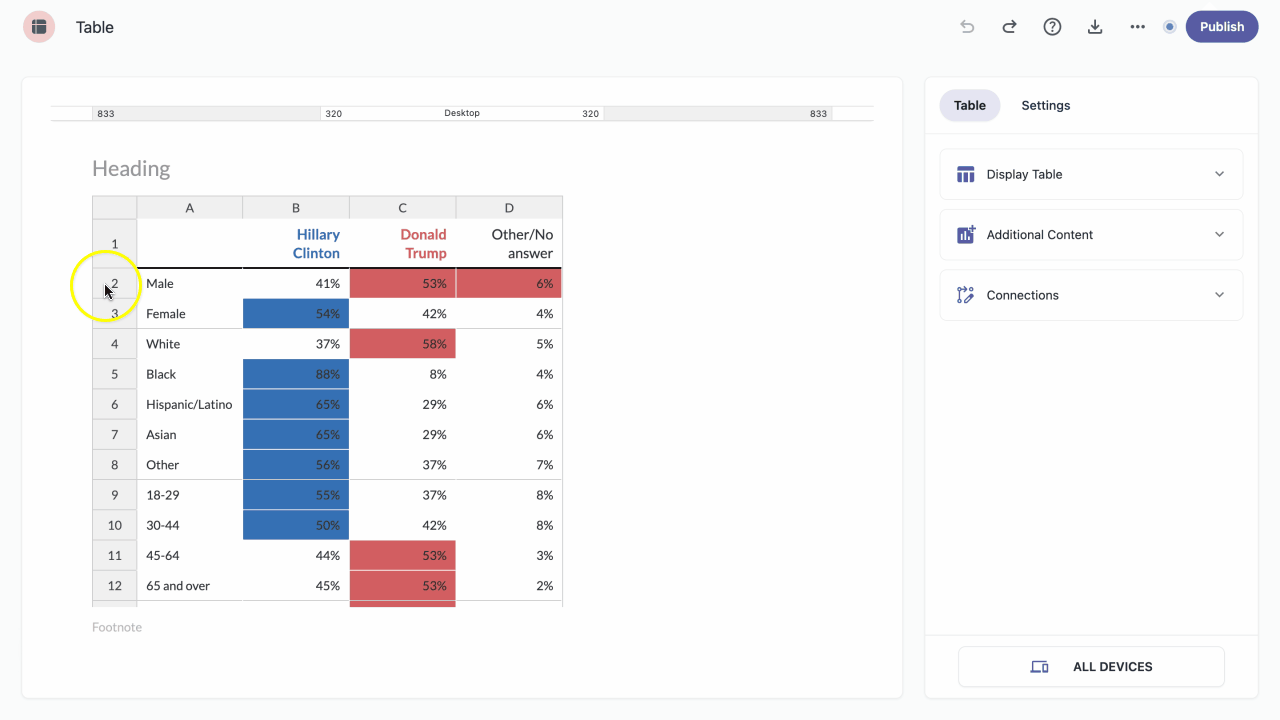1280x720 pixels.
Task: Click the Additional Content chart icon
Action: [965, 235]
